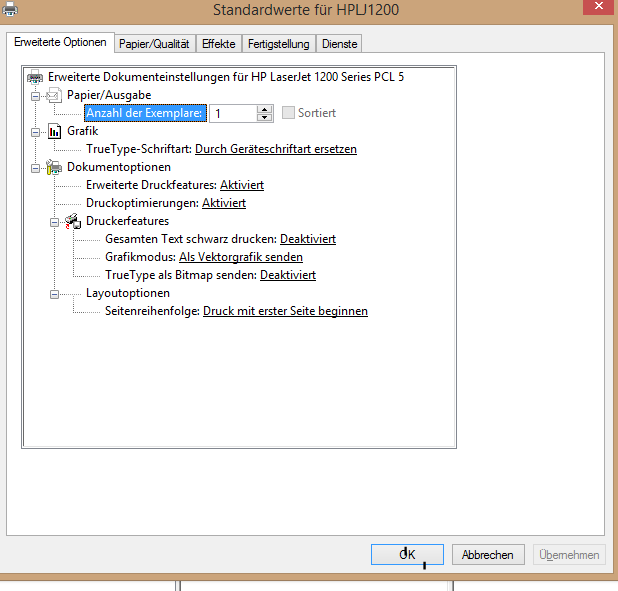Click the Dokumentoptionen printer icon
This screenshot has width=618, height=591.
[54, 167]
